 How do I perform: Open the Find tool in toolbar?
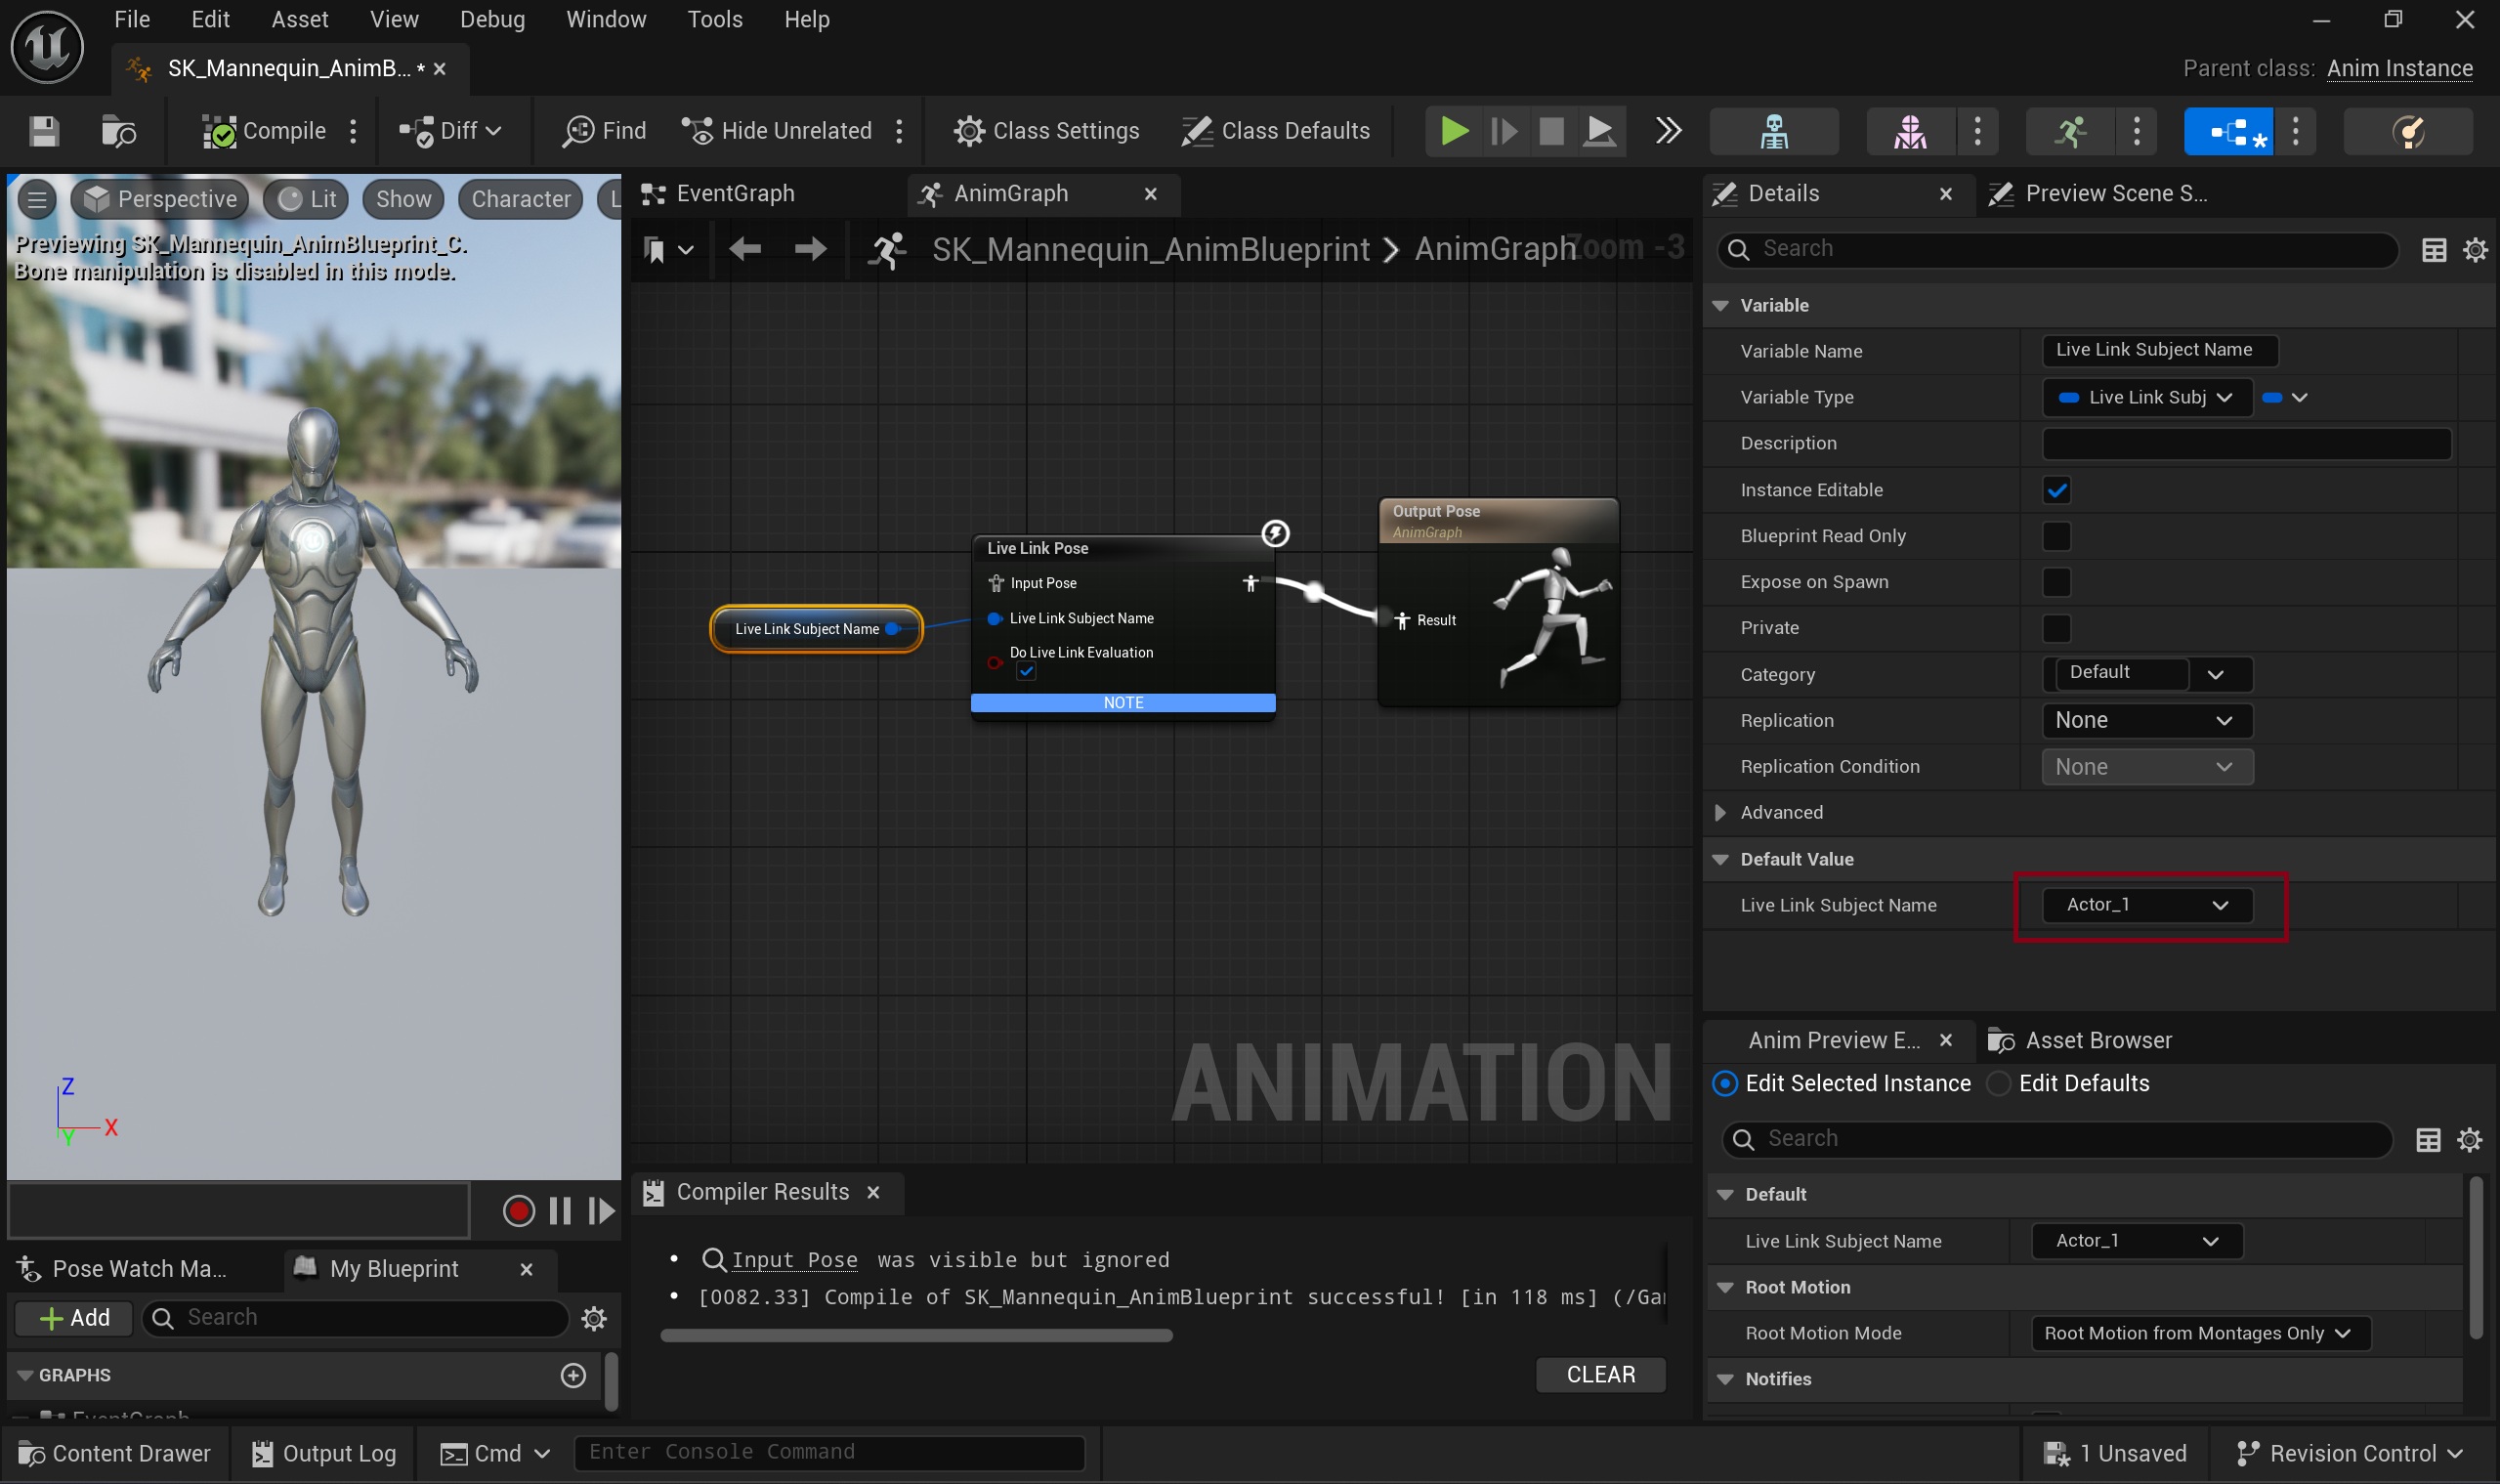tap(604, 131)
